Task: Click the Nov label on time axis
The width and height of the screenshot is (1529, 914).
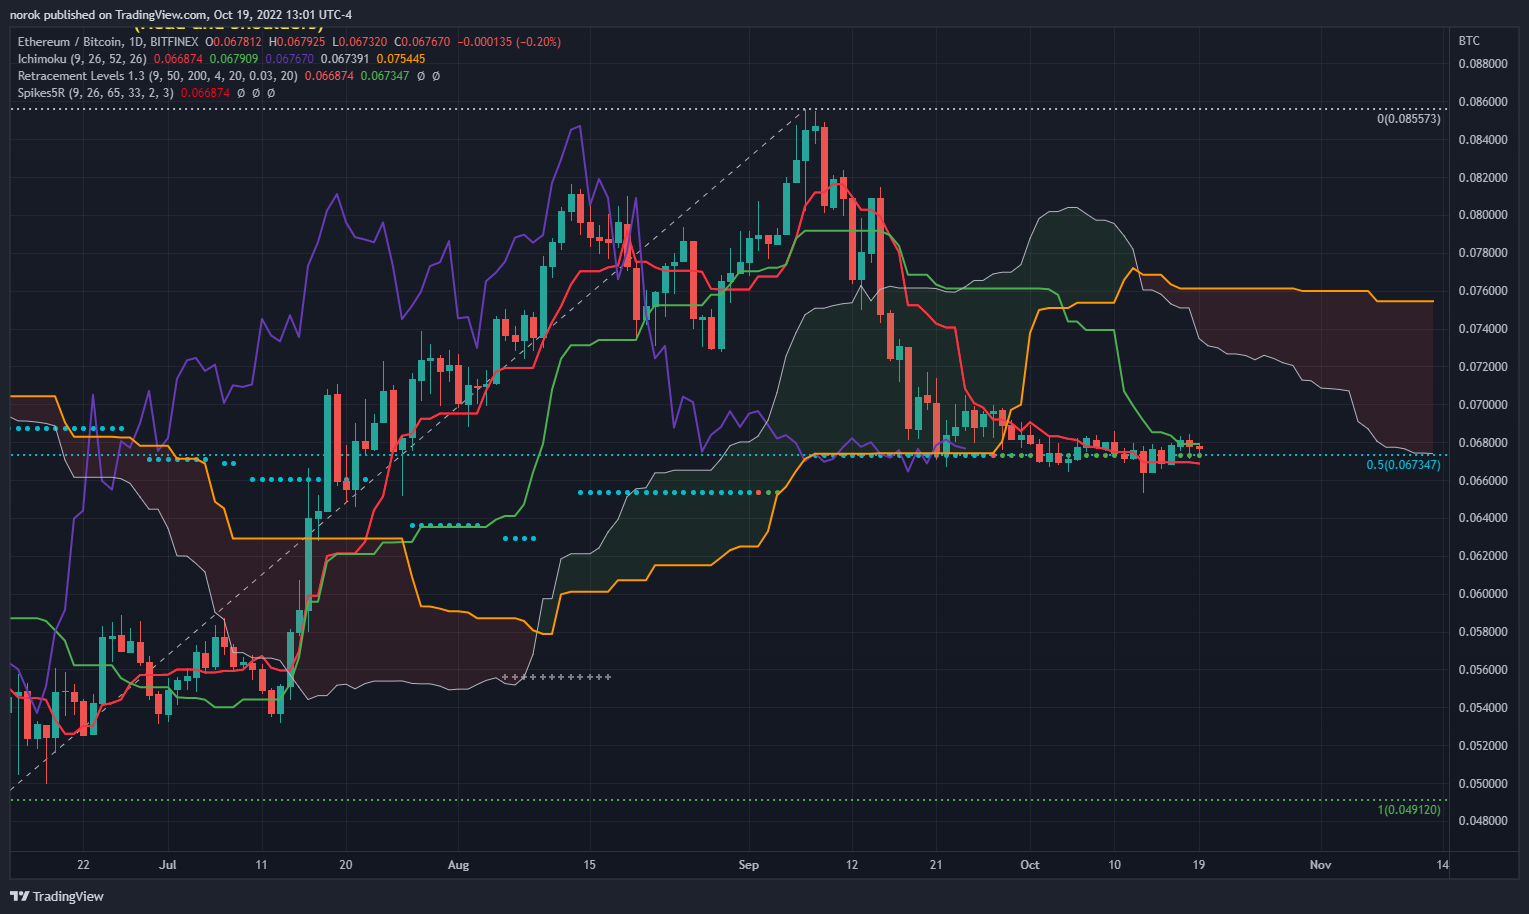Action: click(1320, 865)
